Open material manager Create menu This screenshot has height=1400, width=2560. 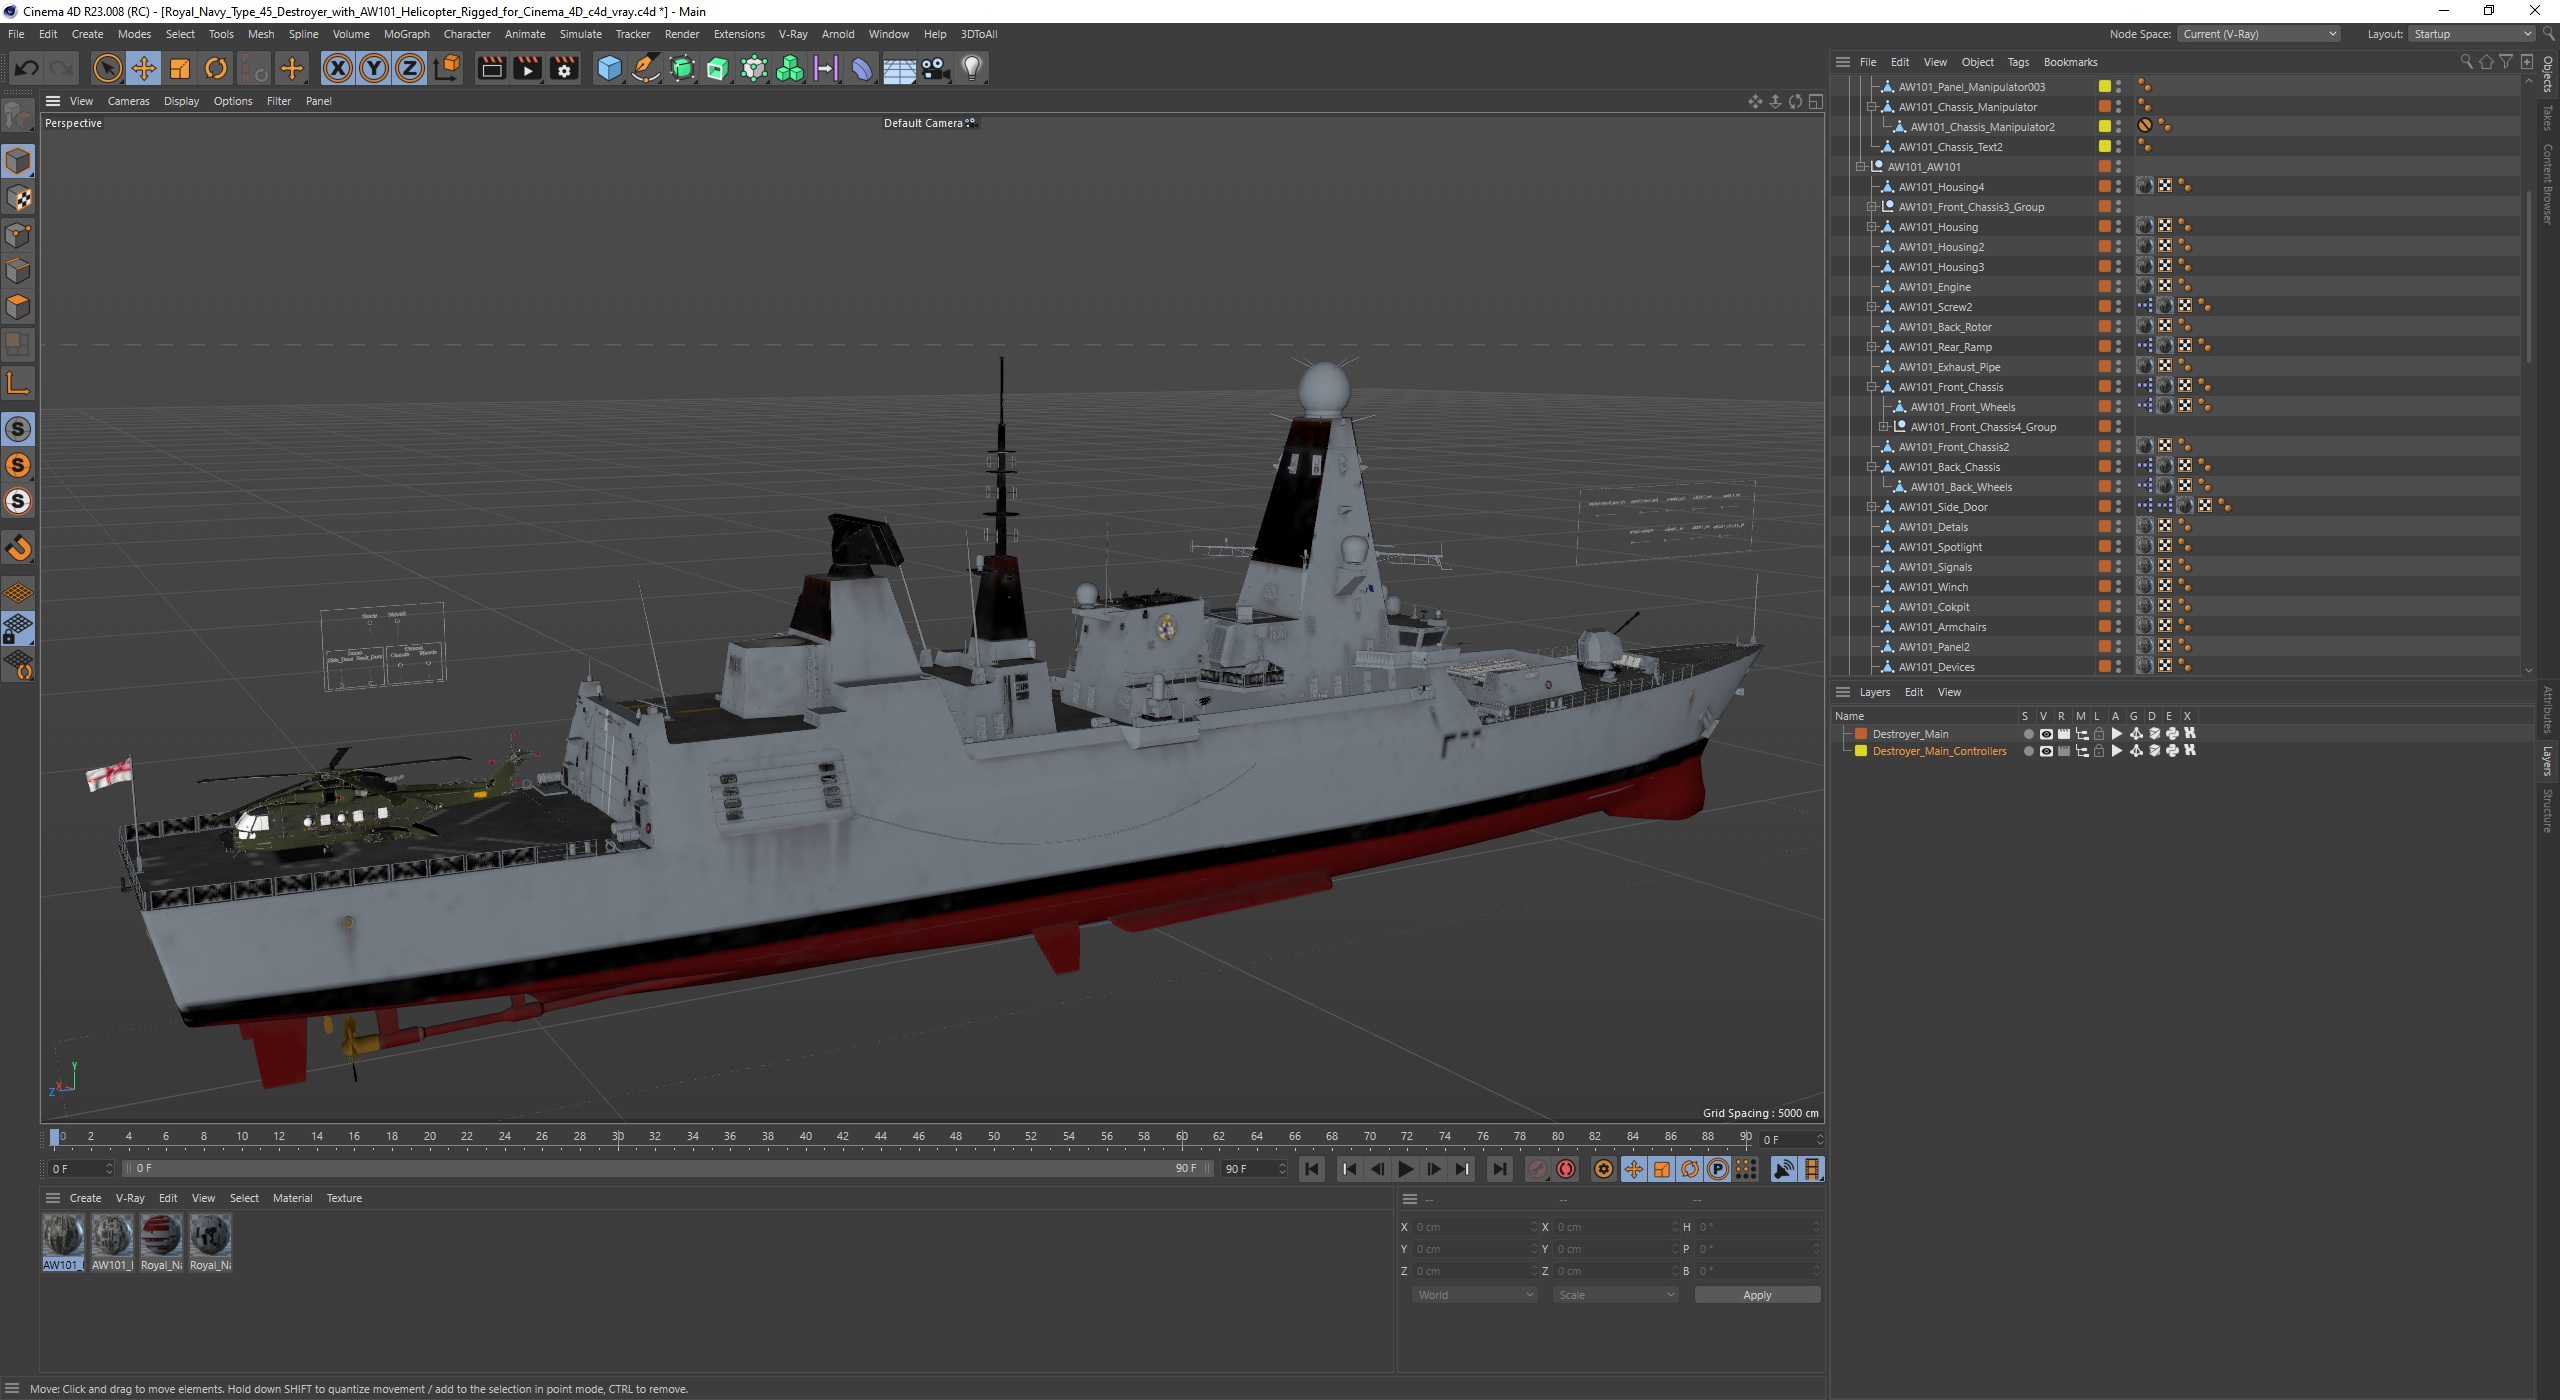tap(85, 1198)
